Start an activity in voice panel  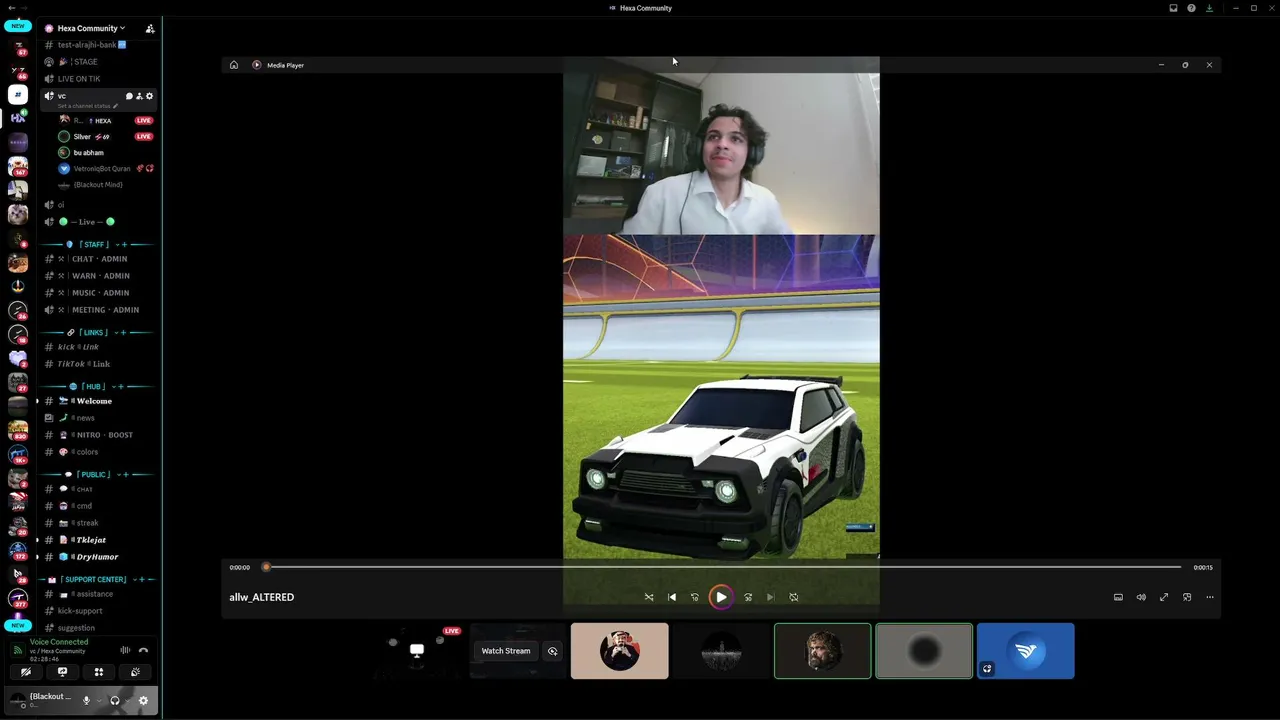coord(98,672)
